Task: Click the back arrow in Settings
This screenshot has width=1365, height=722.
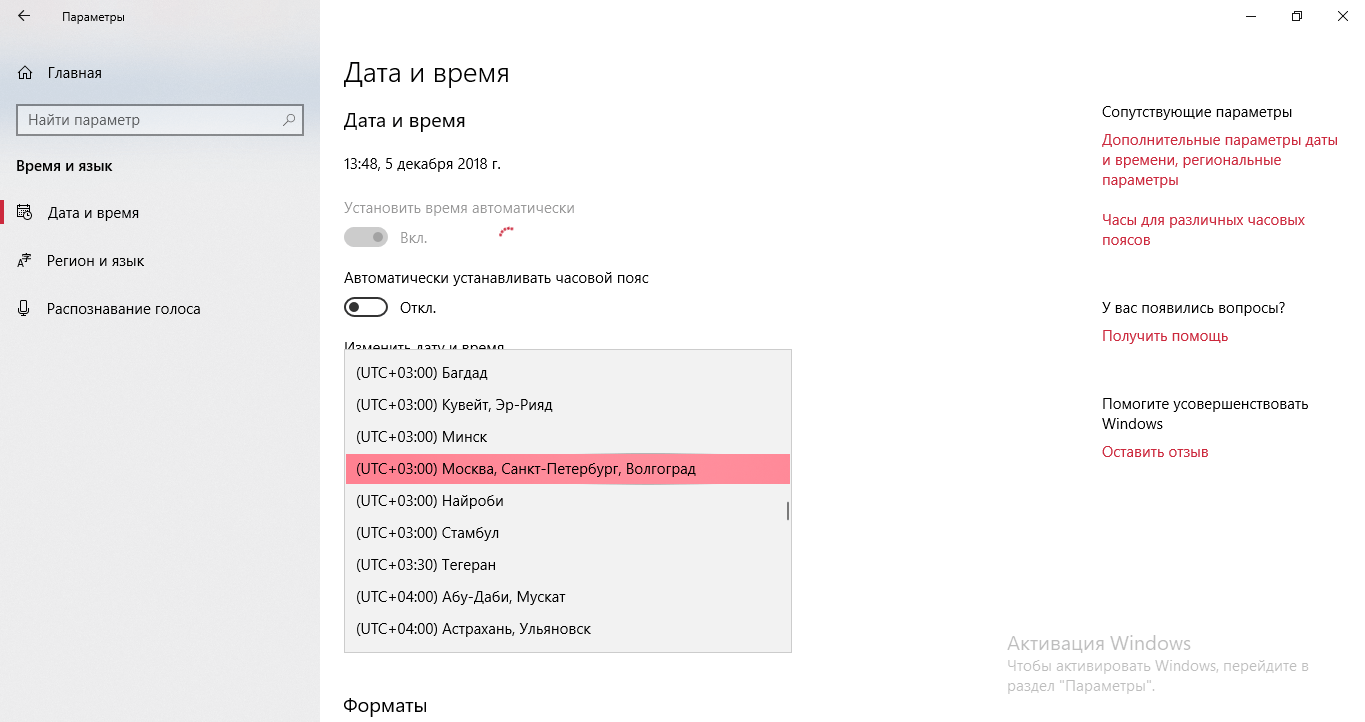Action: pyautogui.click(x=24, y=17)
